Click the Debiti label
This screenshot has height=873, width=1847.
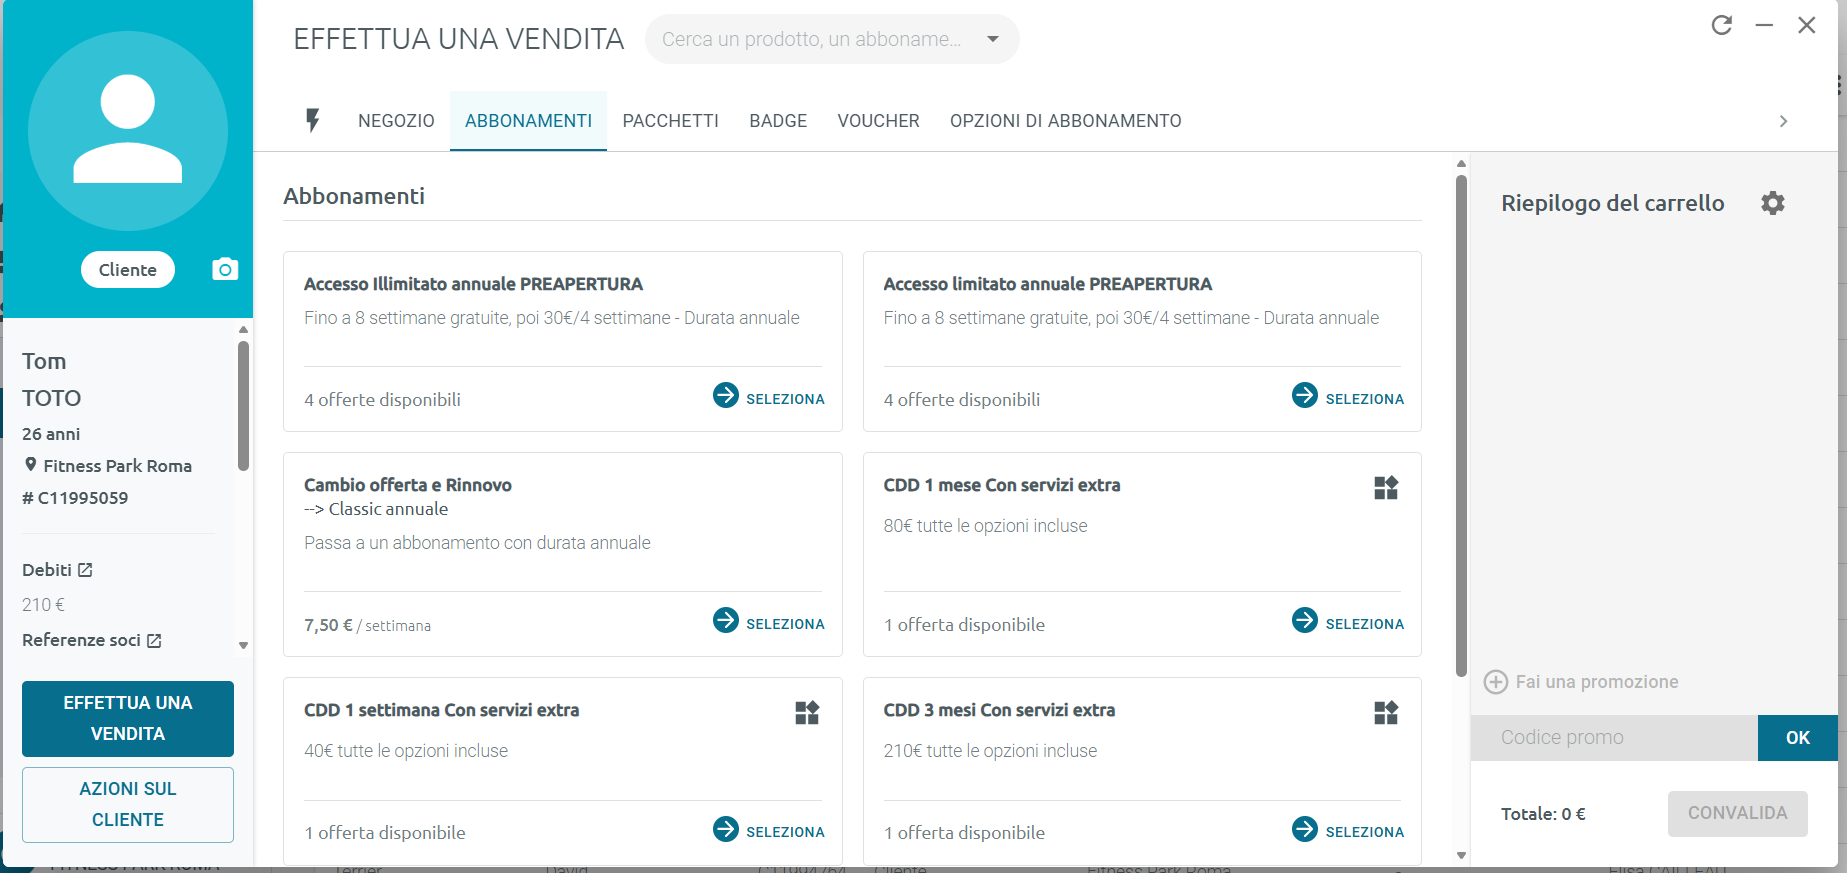[47, 570]
